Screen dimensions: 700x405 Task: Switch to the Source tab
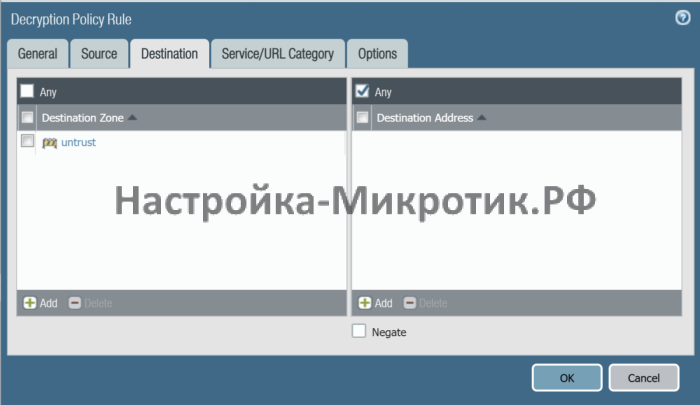tap(99, 54)
